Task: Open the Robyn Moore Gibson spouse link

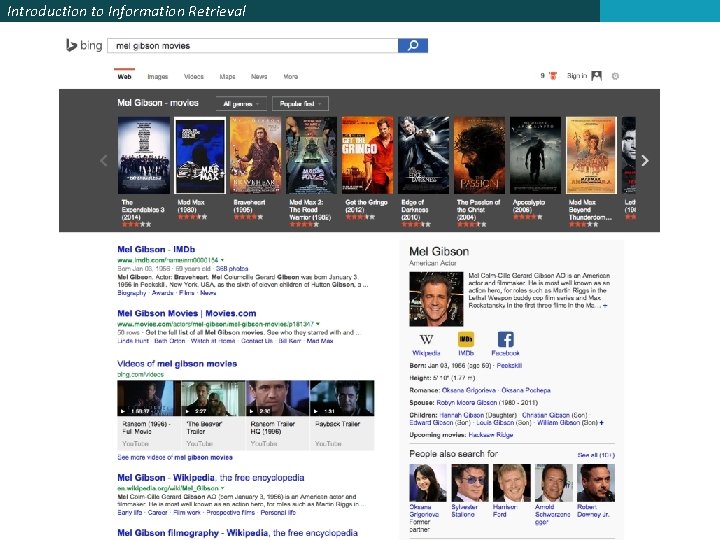Action: (467, 402)
